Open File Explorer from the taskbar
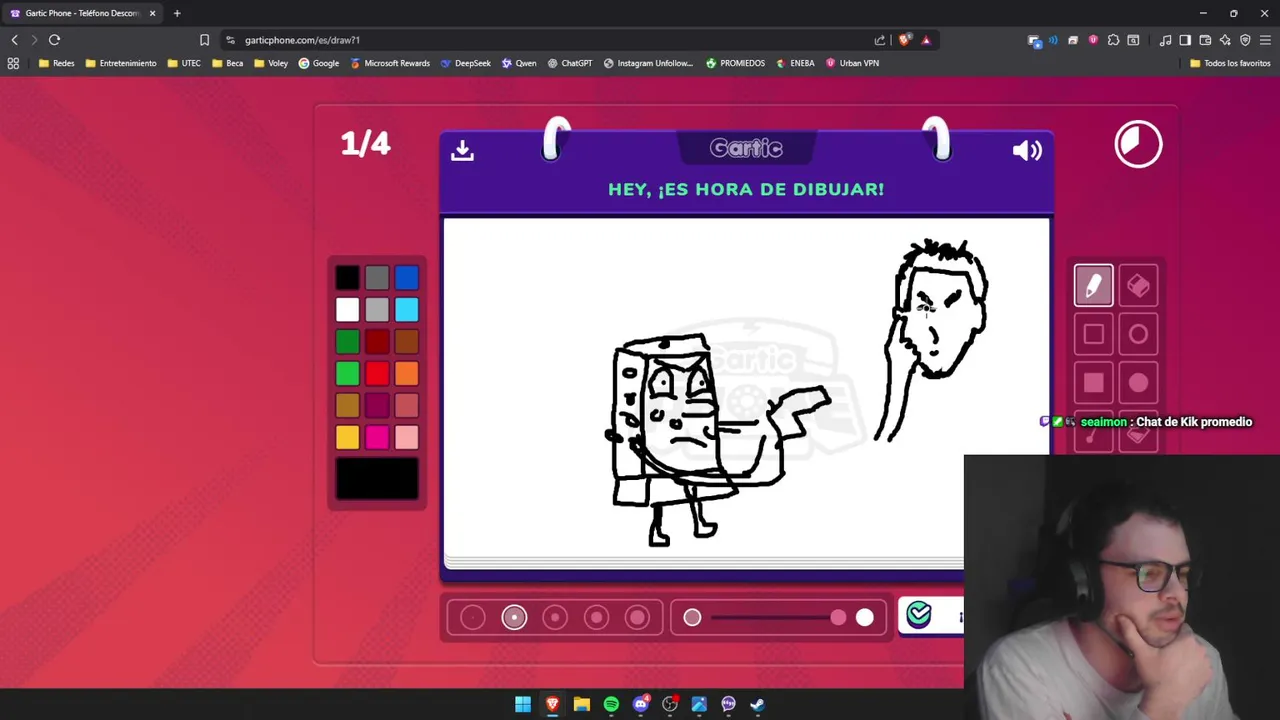The height and width of the screenshot is (720, 1280). point(582,704)
